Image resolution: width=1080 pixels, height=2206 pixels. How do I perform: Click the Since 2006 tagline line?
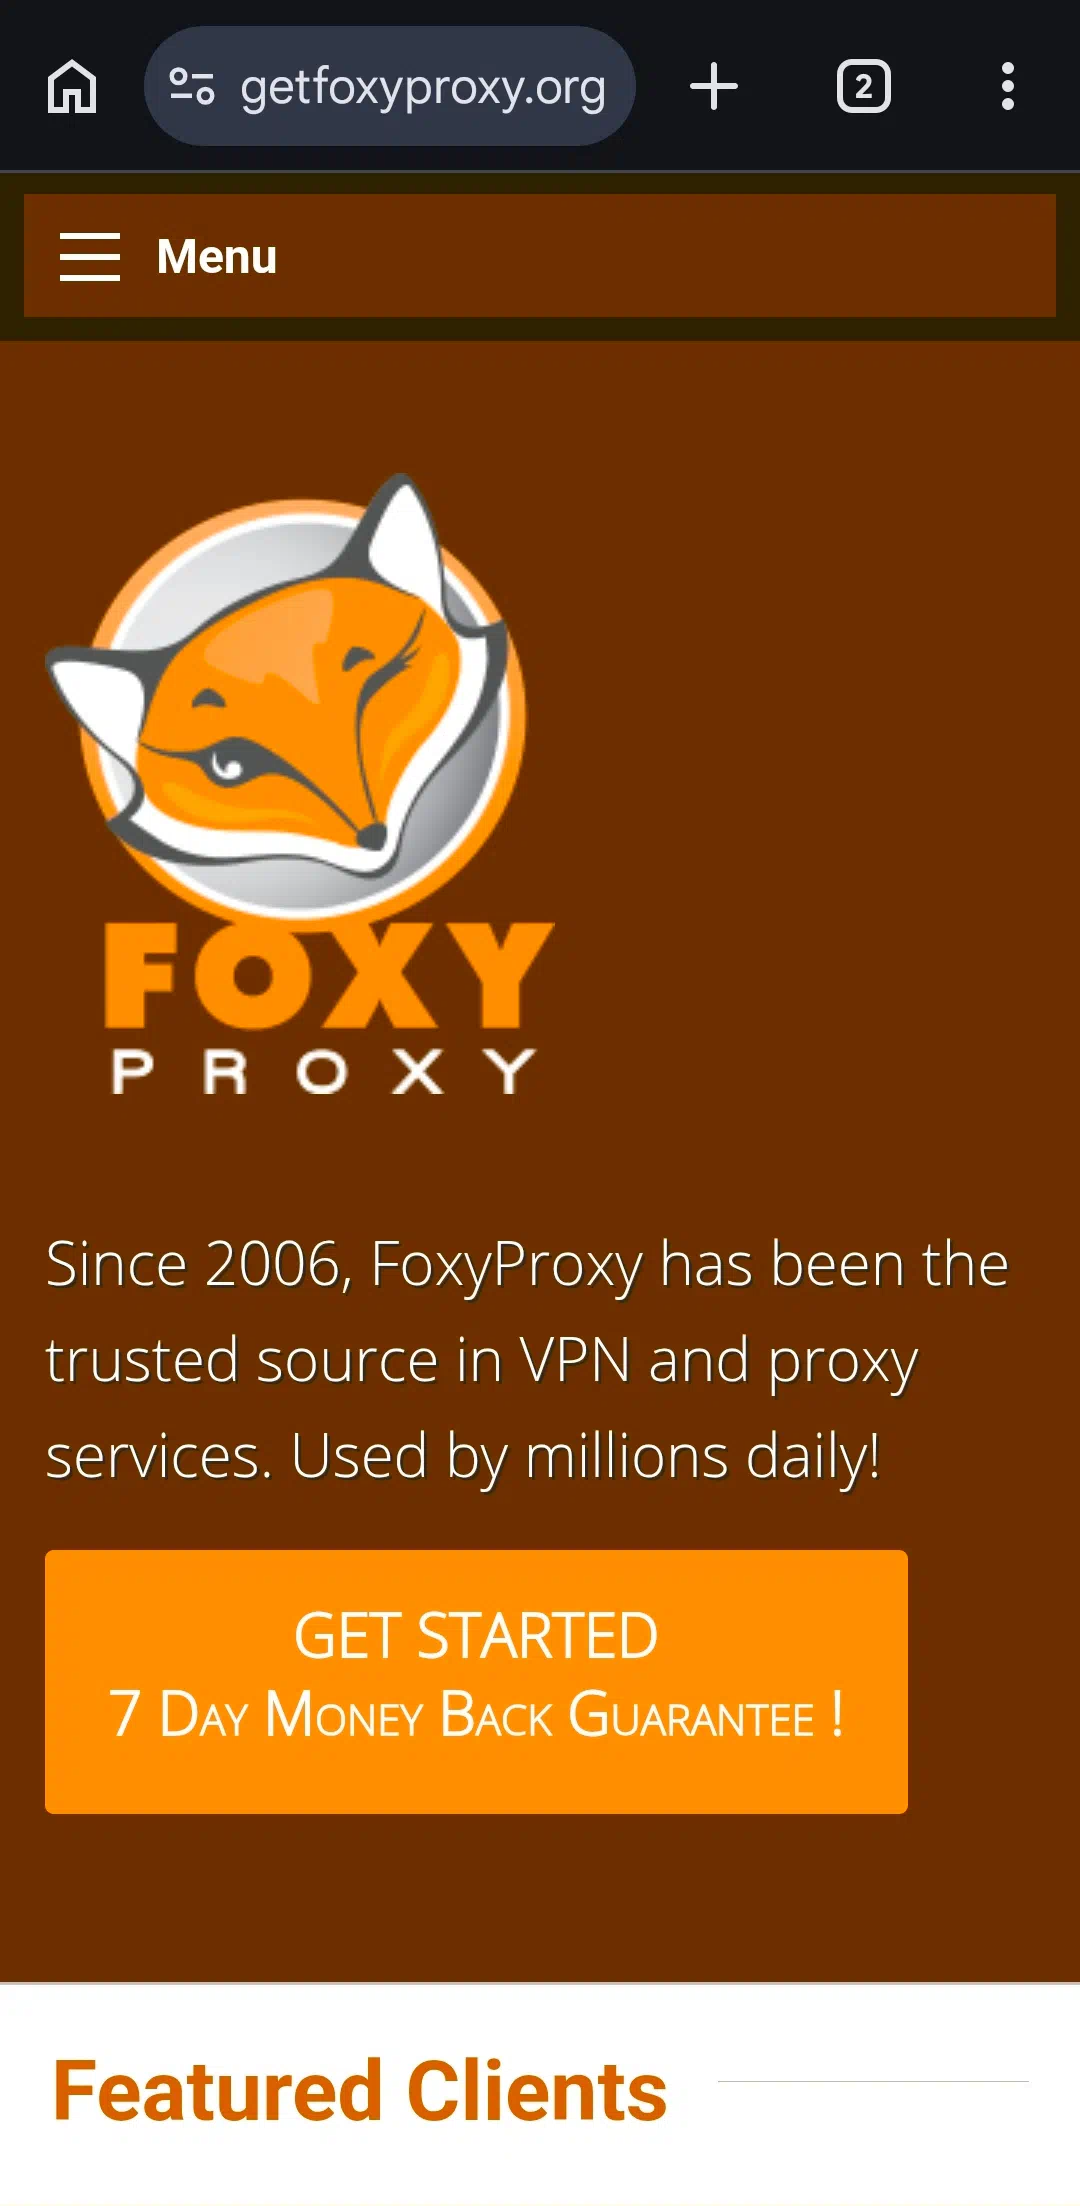tap(528, 1265)
